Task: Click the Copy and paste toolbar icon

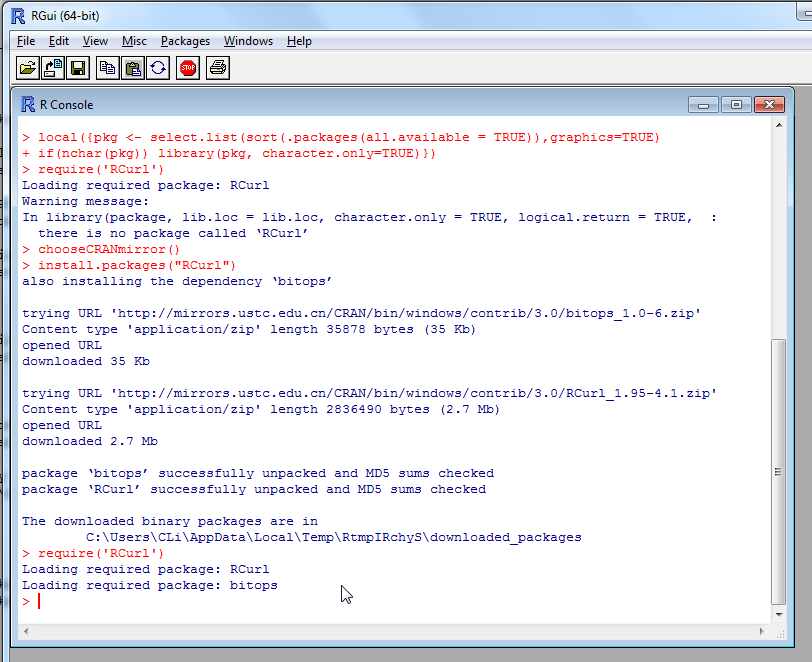Action: 158,68
